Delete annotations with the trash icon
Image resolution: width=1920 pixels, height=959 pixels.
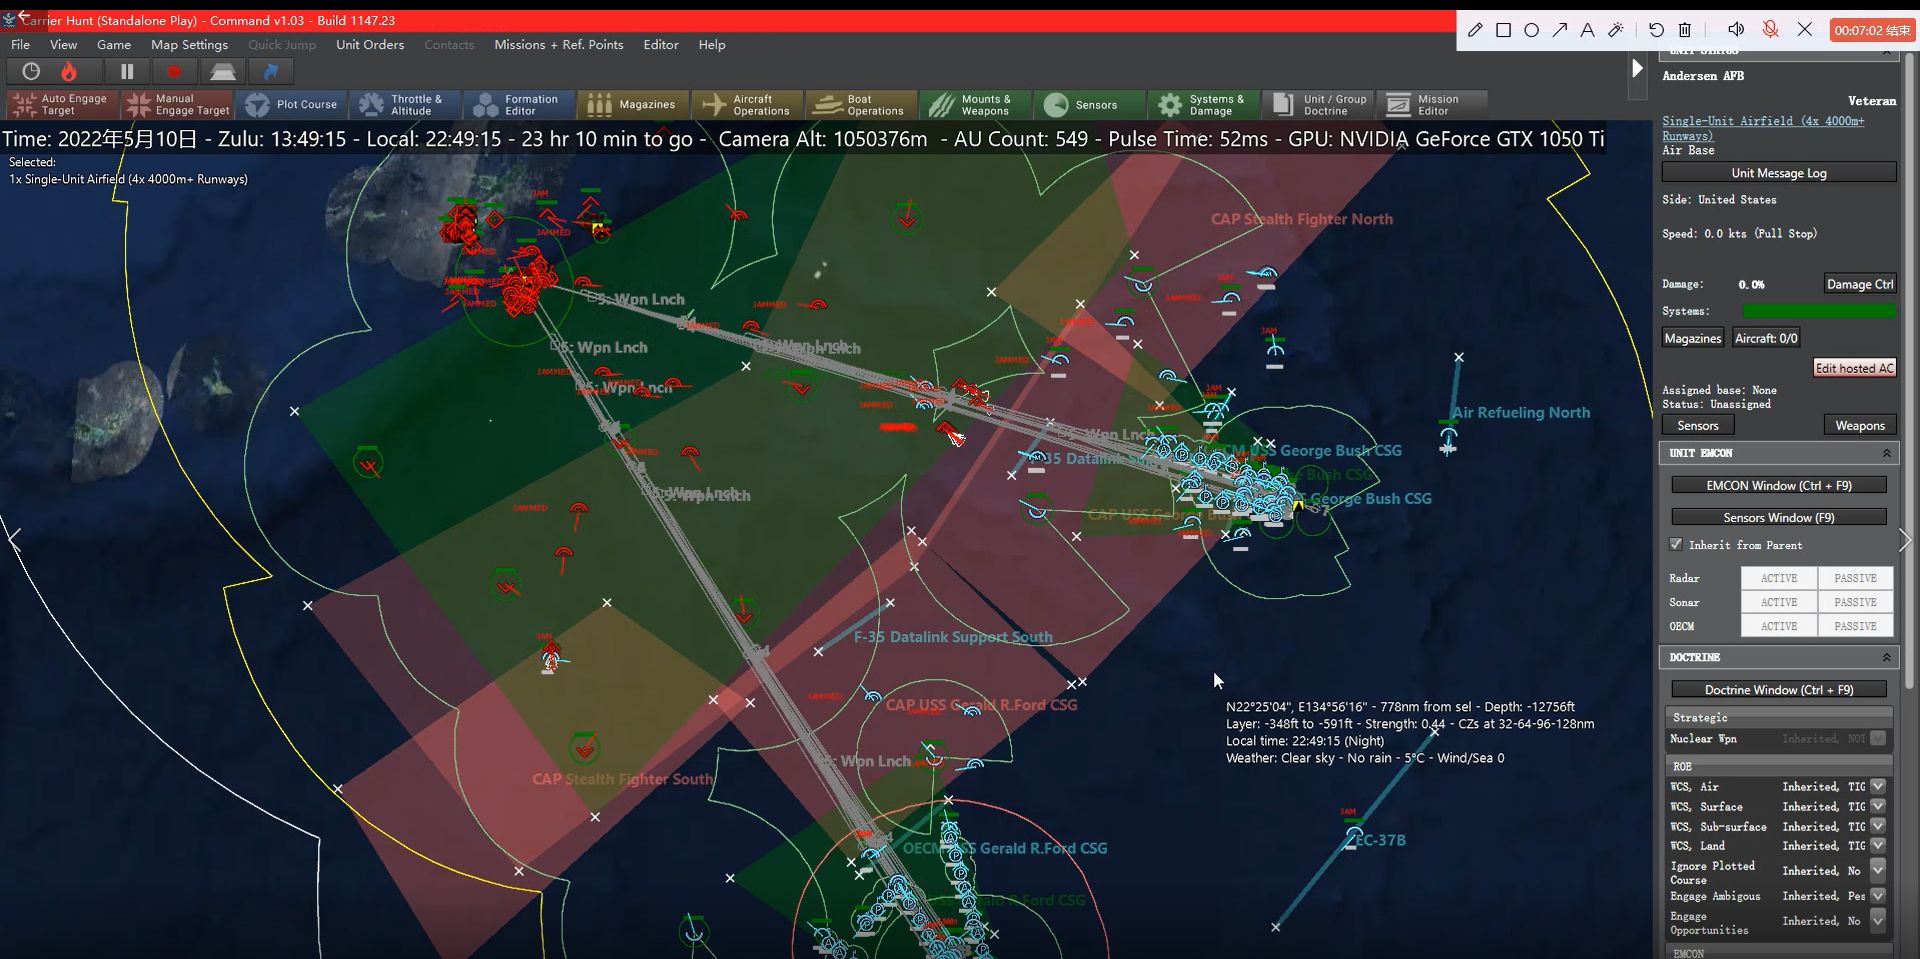click(x=1685, y=30)
